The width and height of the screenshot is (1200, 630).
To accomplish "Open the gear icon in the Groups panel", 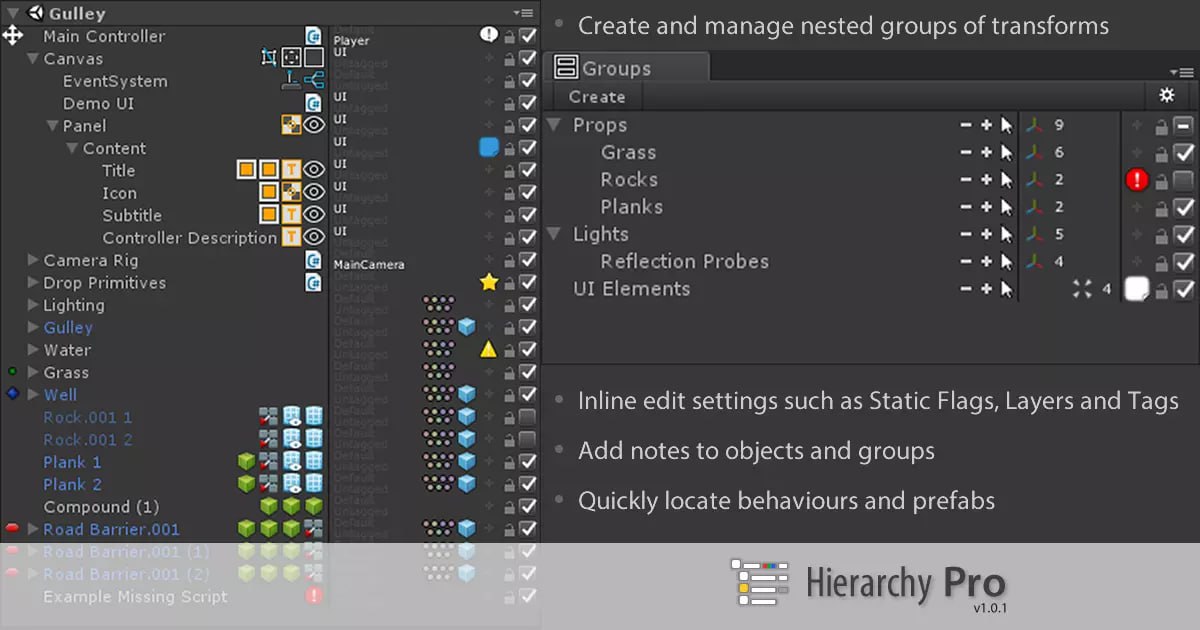I will (1167, 96).
